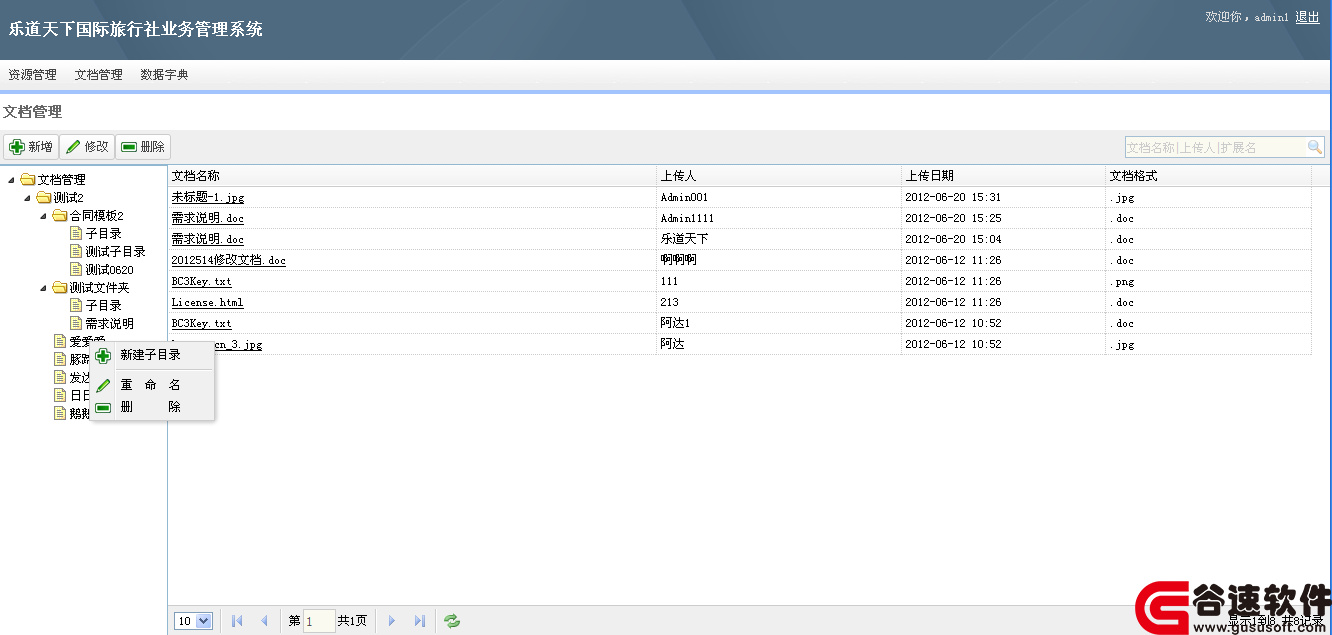Open 需求说明.doc uploaded by 乐道天下
Viewport: 1332px width, 635px height.
click(207, 239)
